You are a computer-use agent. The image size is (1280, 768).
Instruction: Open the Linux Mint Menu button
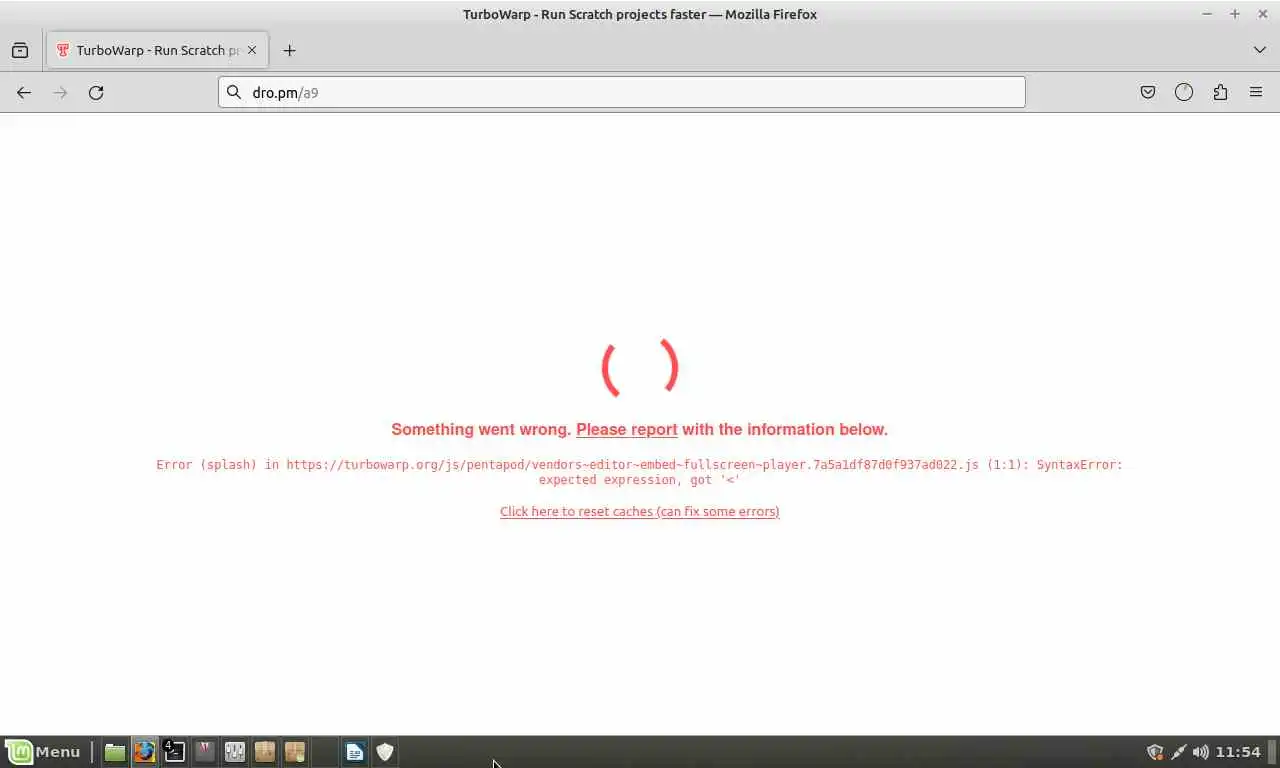click(43, 752)
